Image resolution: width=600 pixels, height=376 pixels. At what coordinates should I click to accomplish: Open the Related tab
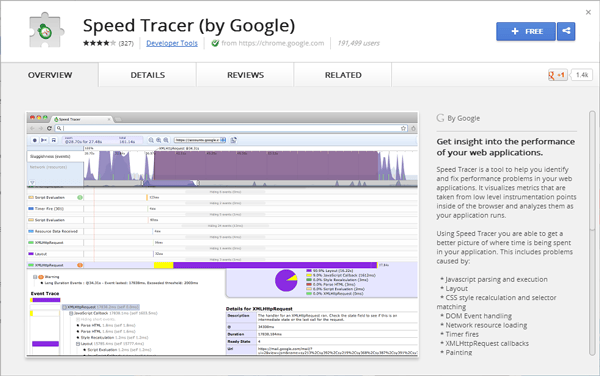point(343,75)
